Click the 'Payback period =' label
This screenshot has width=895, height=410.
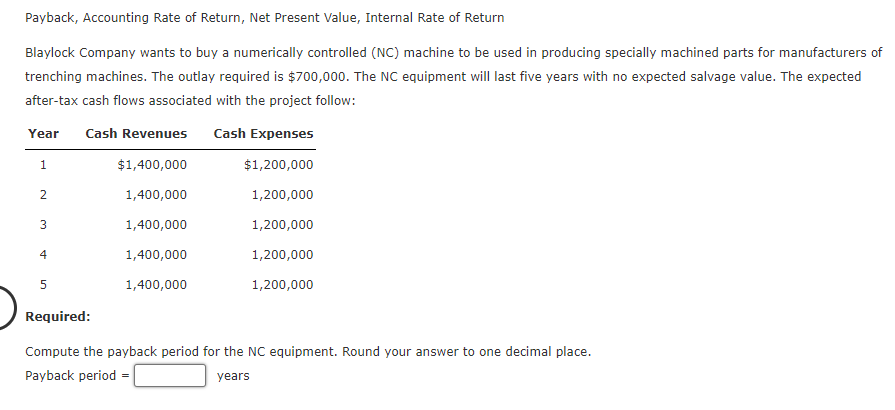[x=77, y=376]
